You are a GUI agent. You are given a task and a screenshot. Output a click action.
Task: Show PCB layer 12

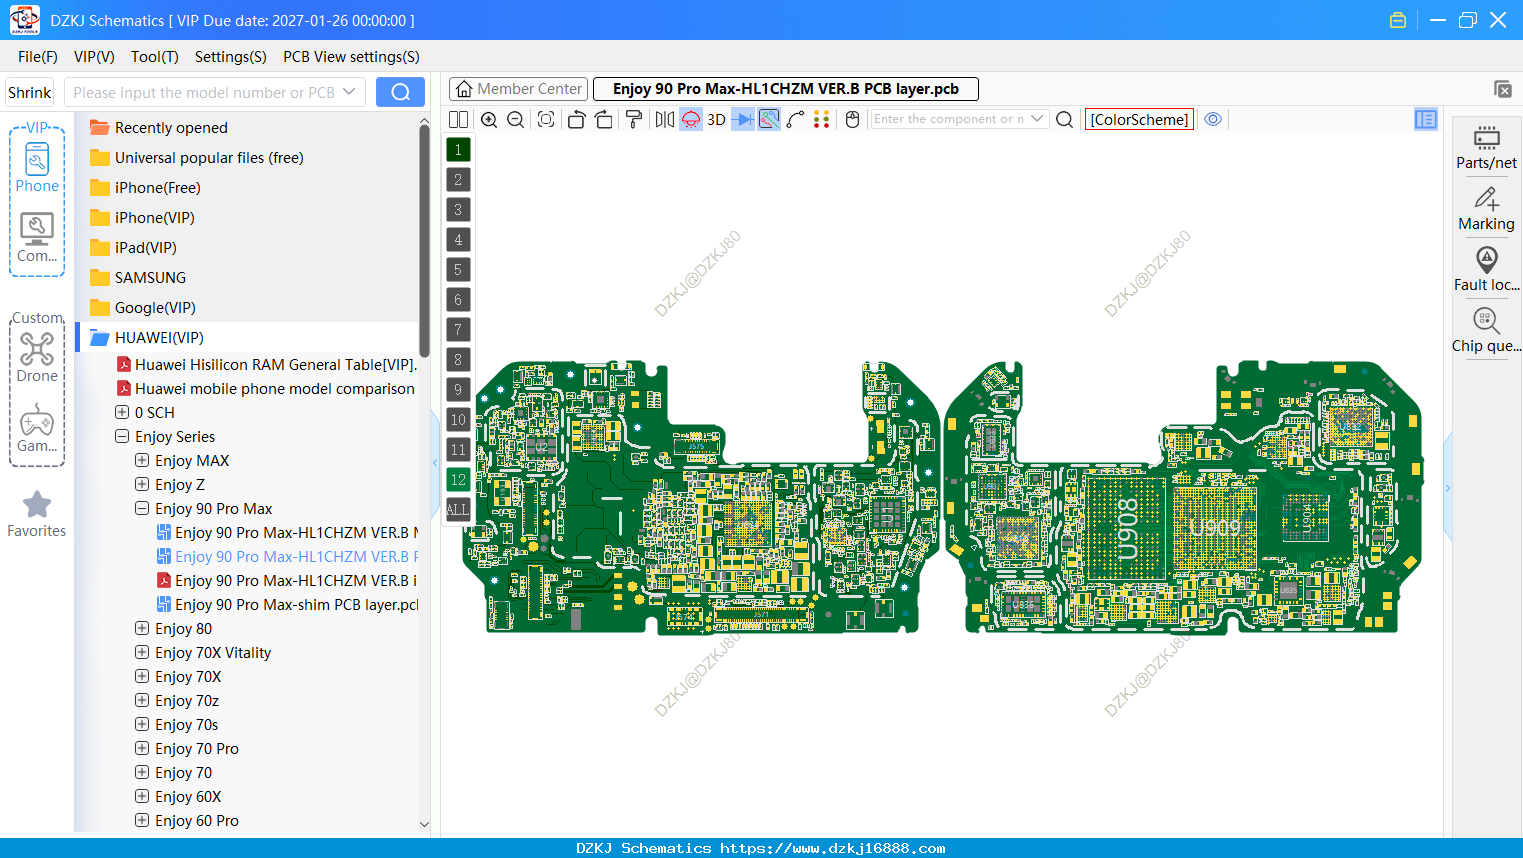[x=458, y=480]
